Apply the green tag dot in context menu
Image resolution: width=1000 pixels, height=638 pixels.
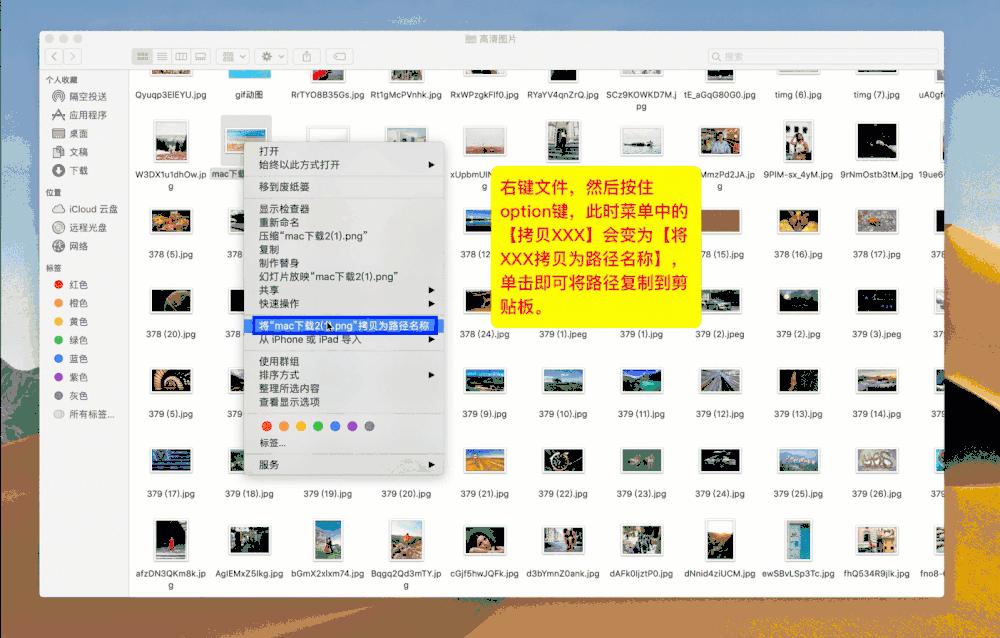pos(318,426)
